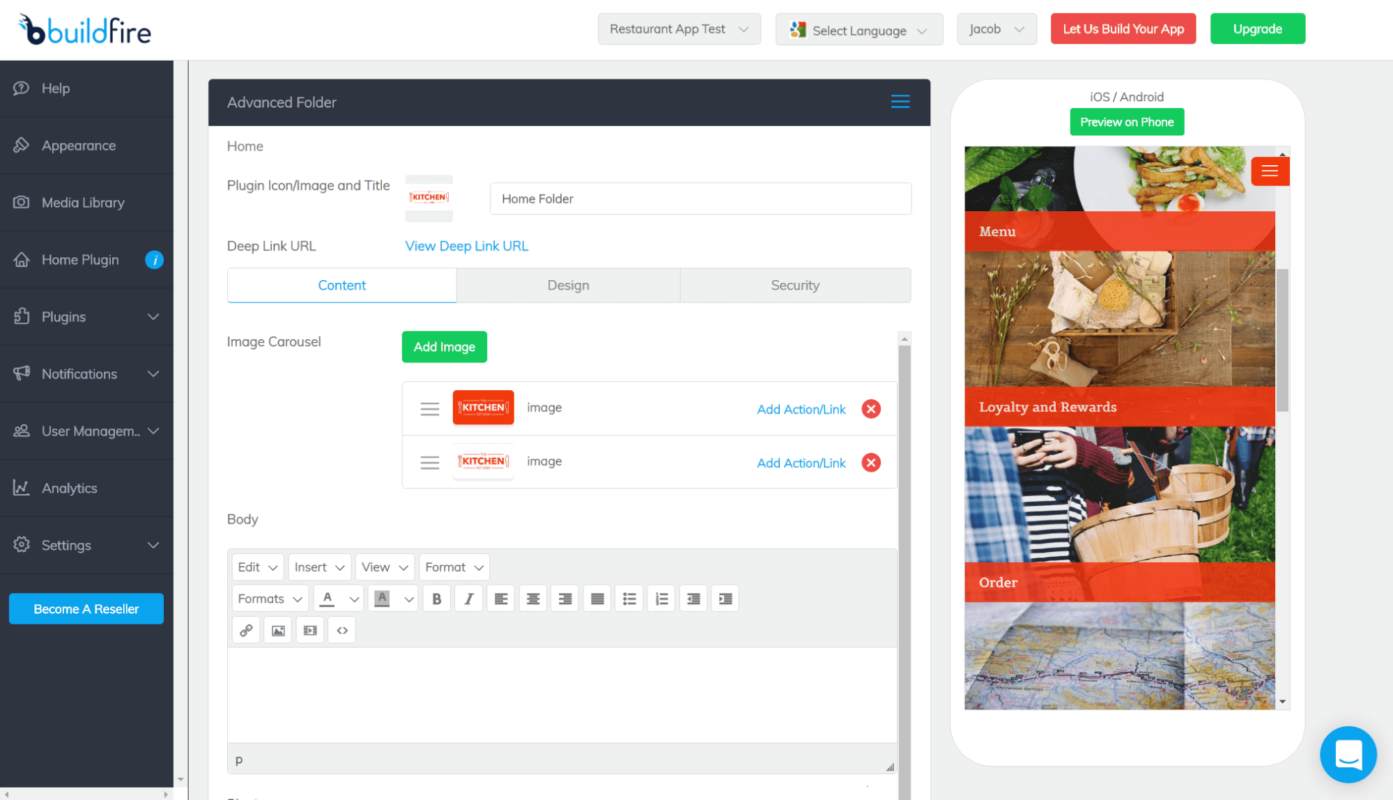Viewport: 1393px width, 800px height.
Task: Click the background color A icon
Action: click(381, 599)
